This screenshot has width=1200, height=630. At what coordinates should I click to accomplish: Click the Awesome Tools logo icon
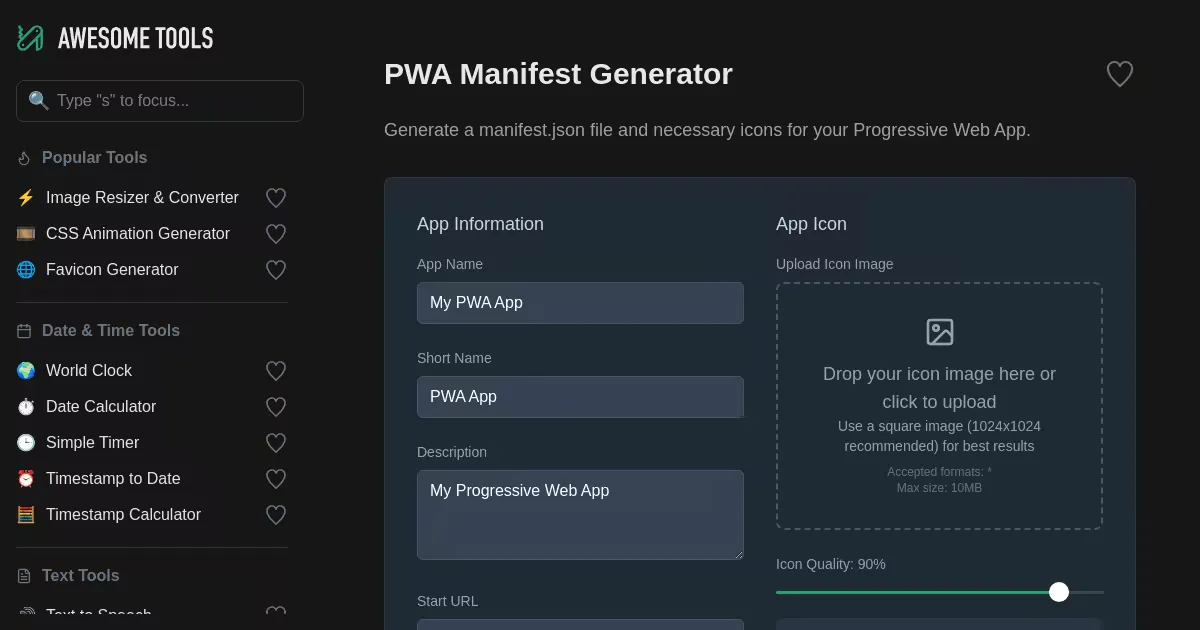[31, 38]
